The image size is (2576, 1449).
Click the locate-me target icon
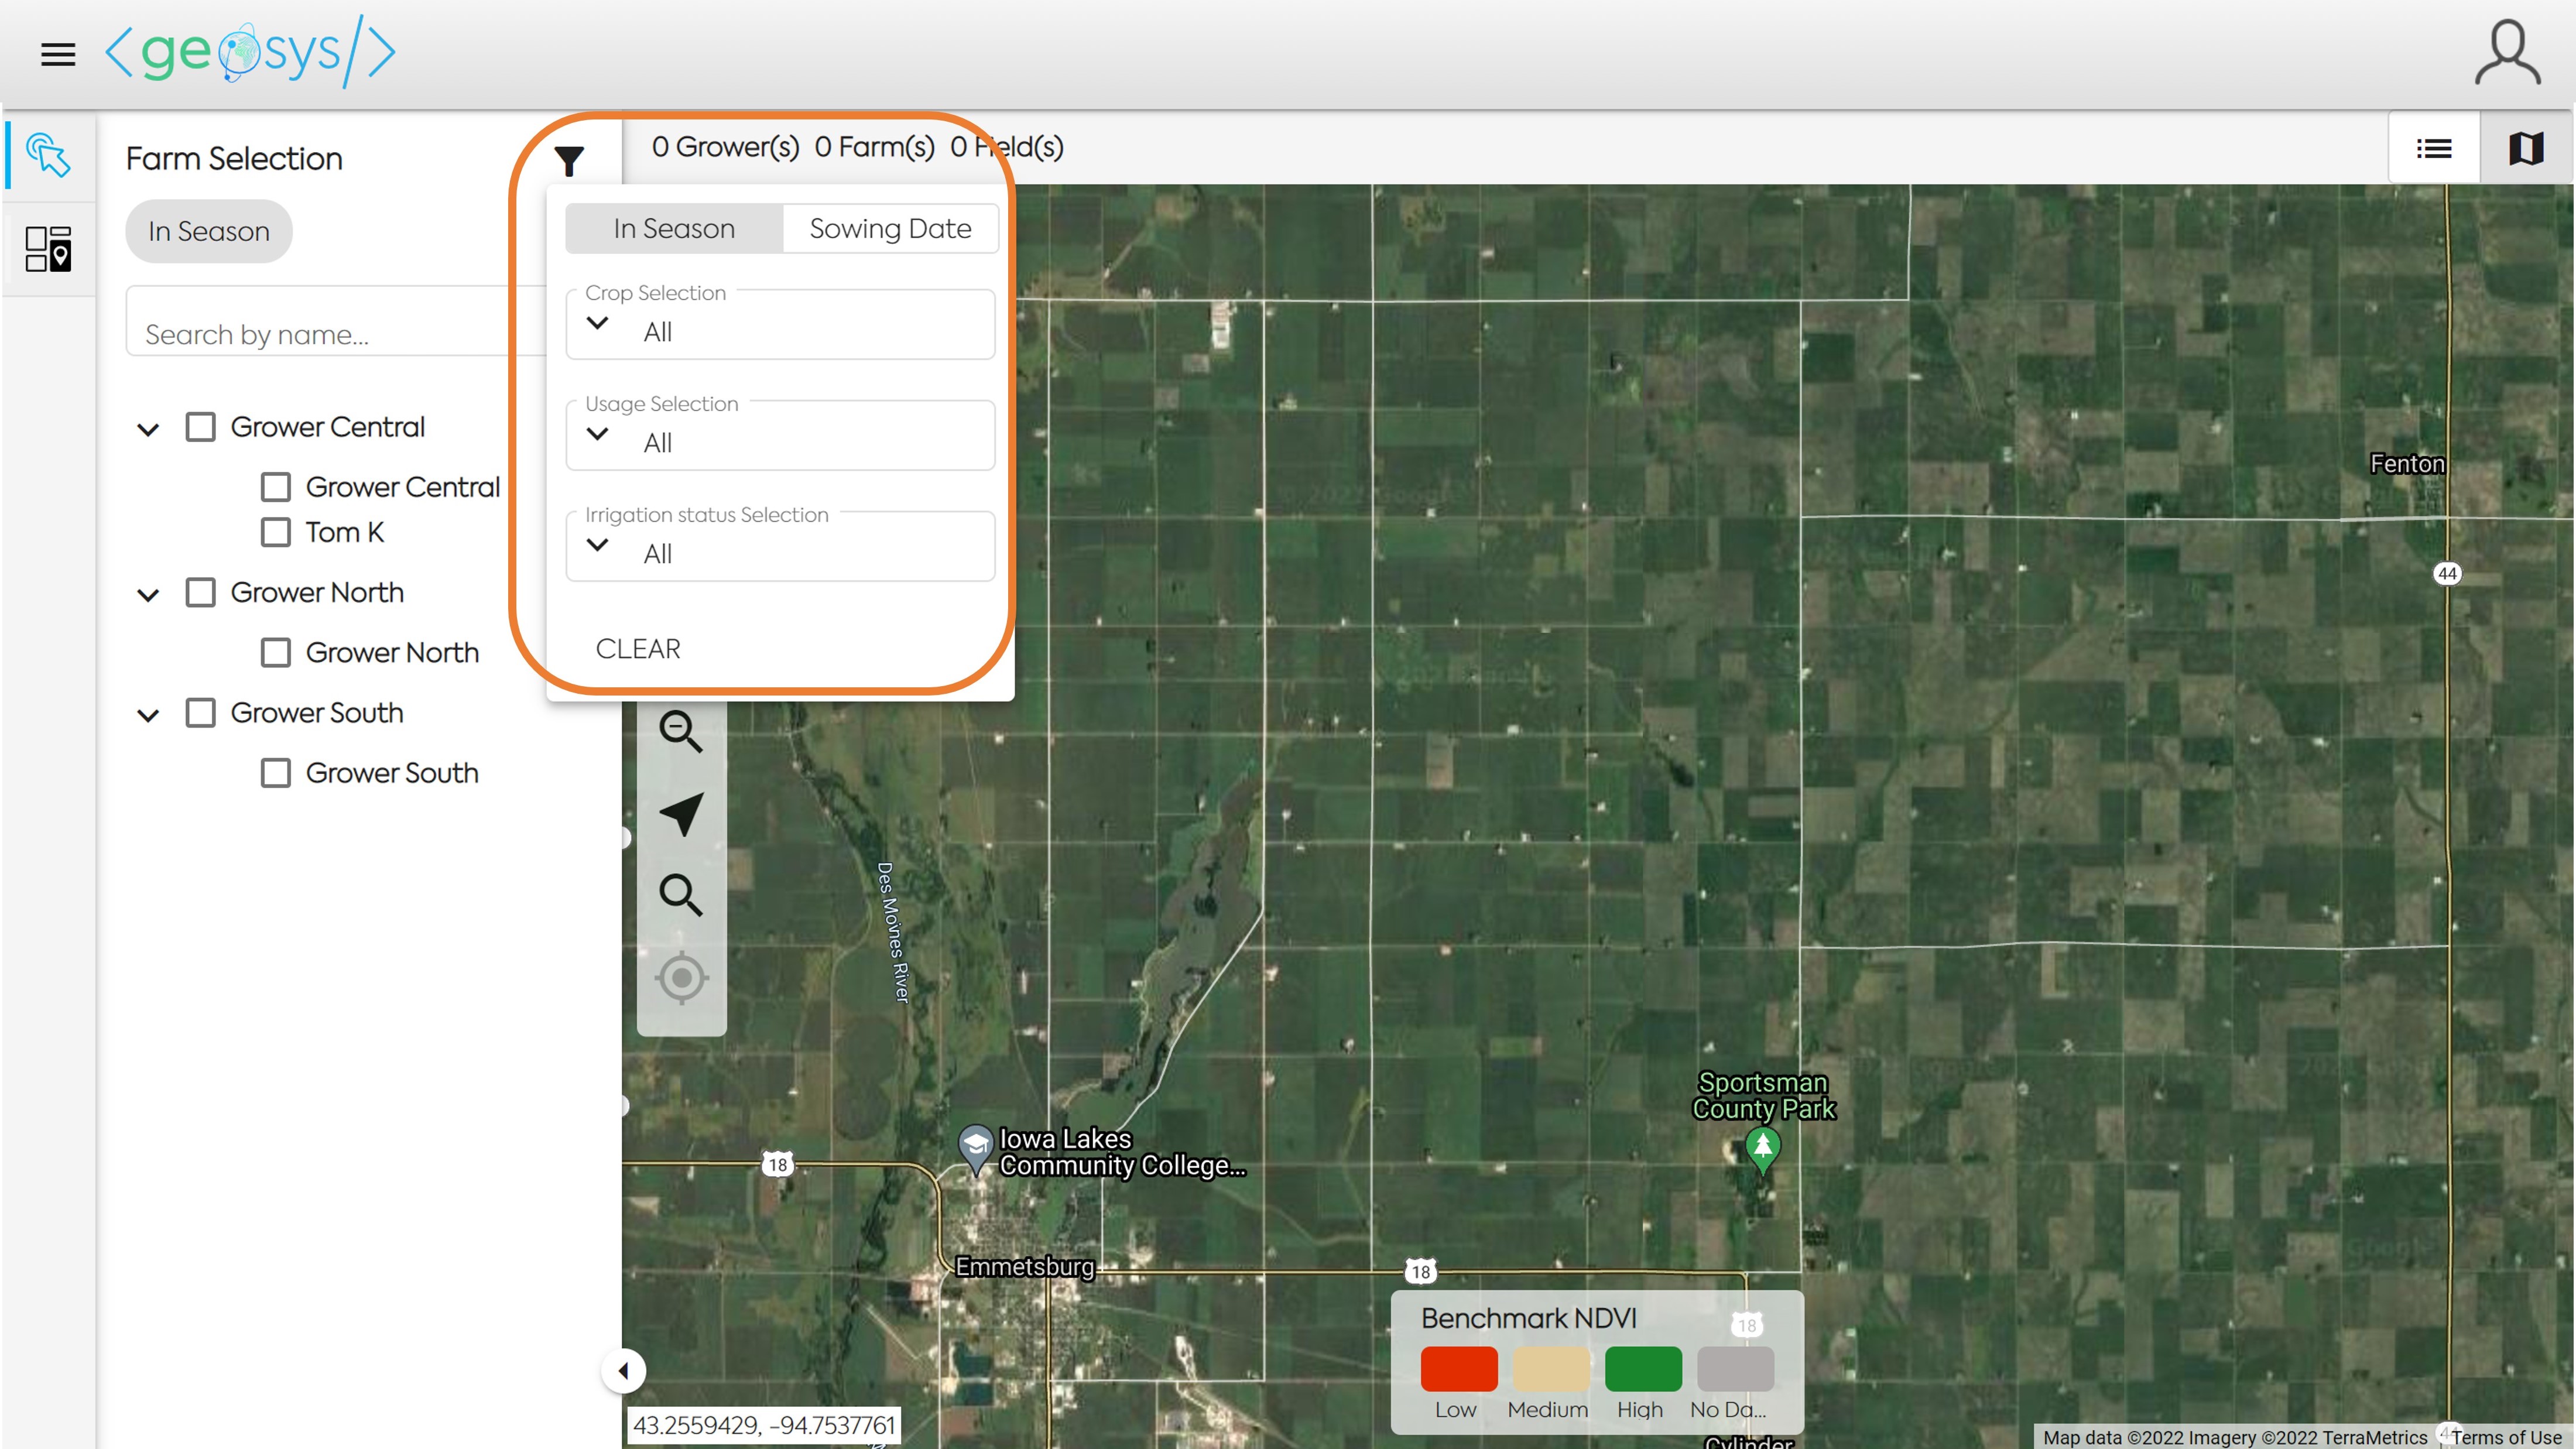pyautogui.click(x=681, y=977)
